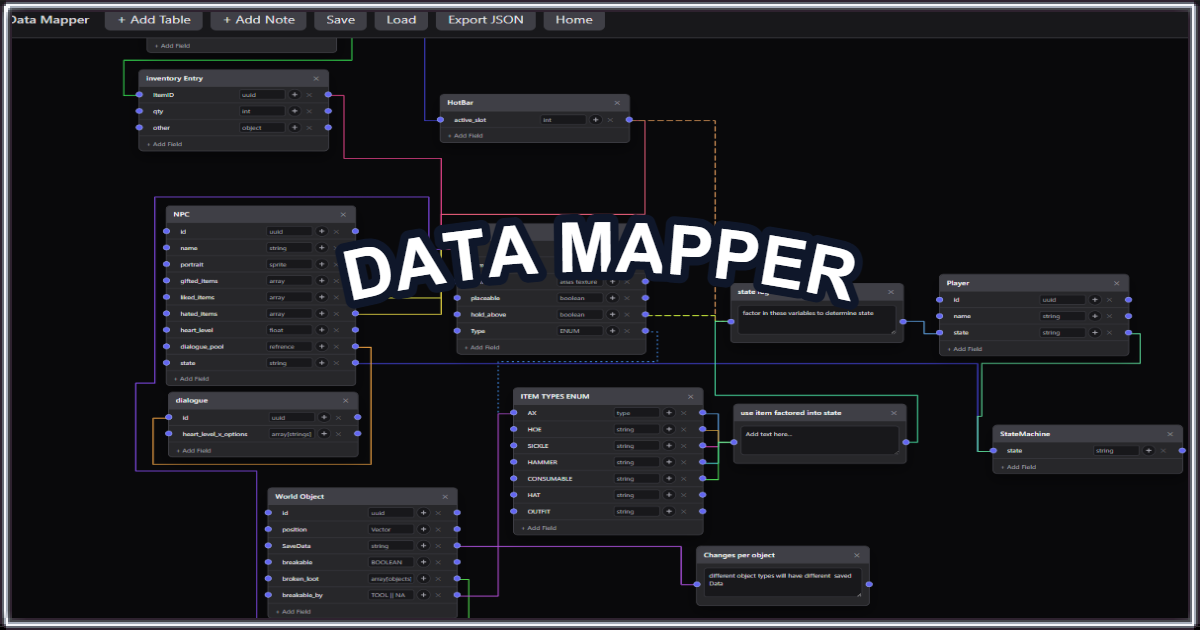
Task: Close the ITEM TYPES ENUM table
Action: tap(690, 396)
